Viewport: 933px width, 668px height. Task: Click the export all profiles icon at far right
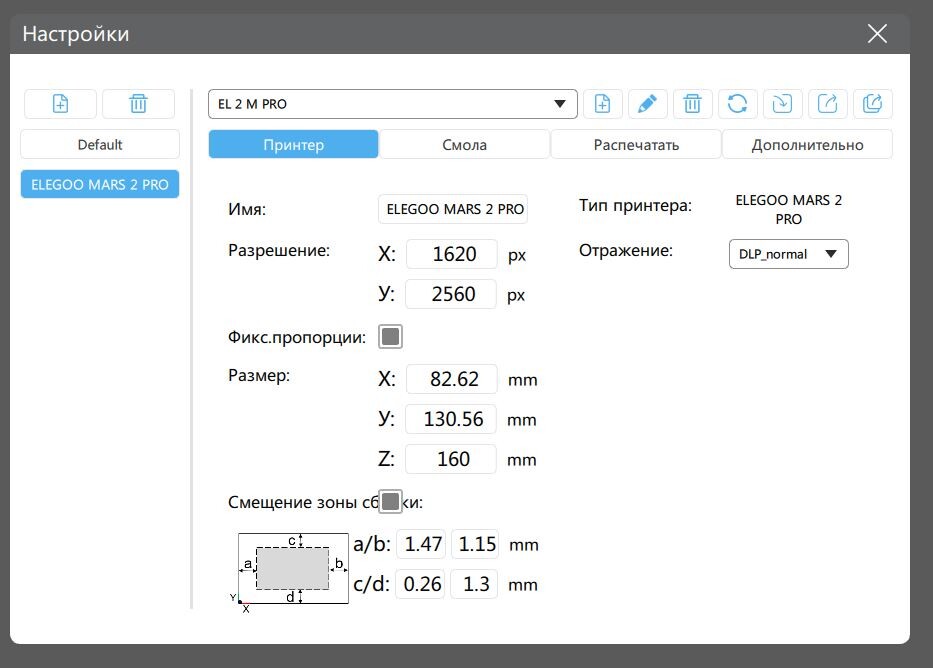872,104
